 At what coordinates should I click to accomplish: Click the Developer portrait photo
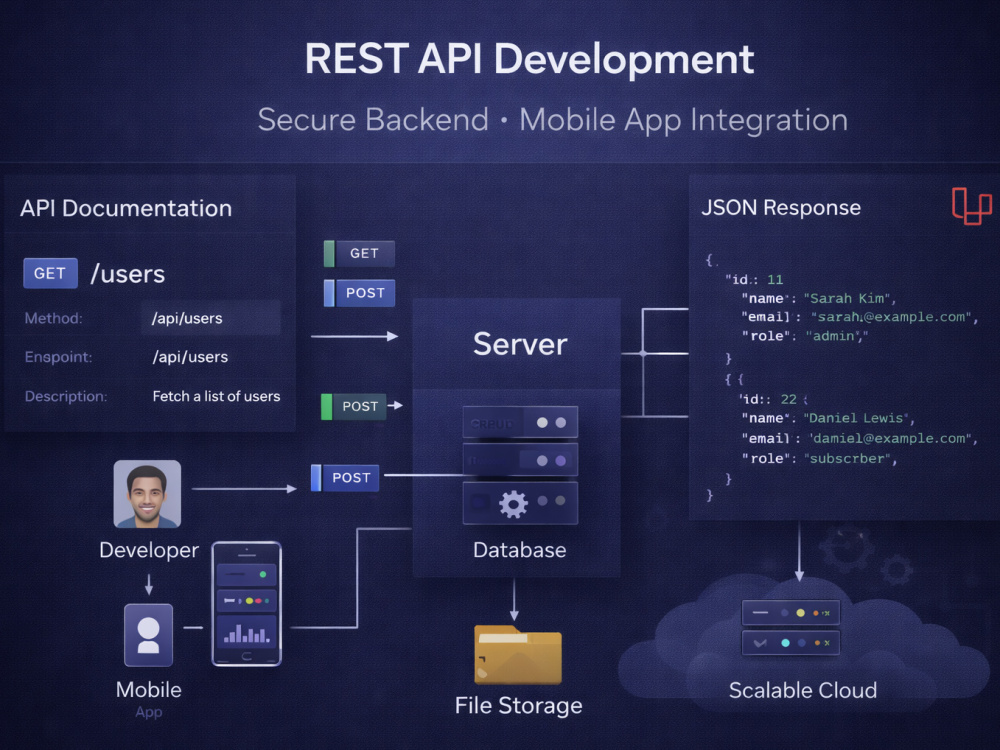point(147,494)
